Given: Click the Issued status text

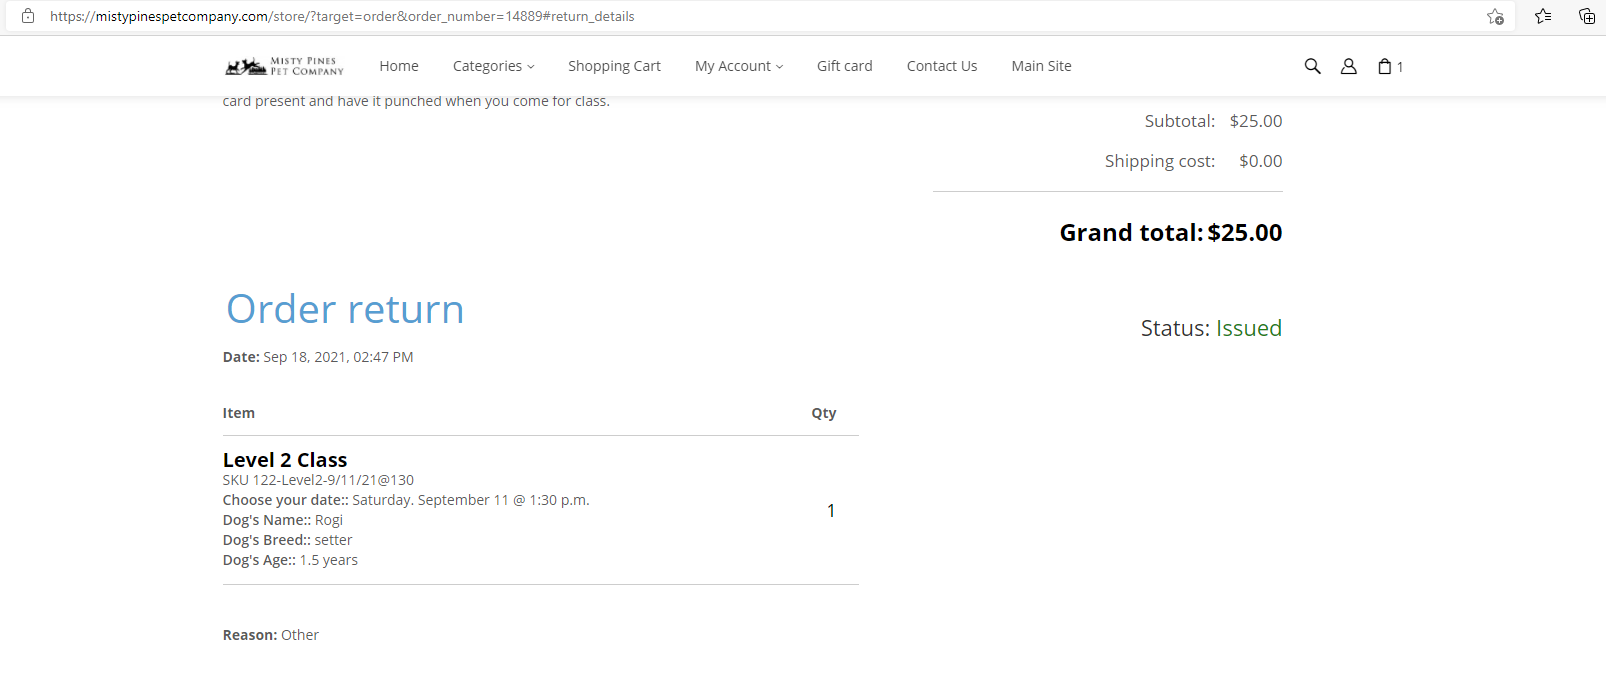Looking at the screenshot, I should tap(1248, 328).
